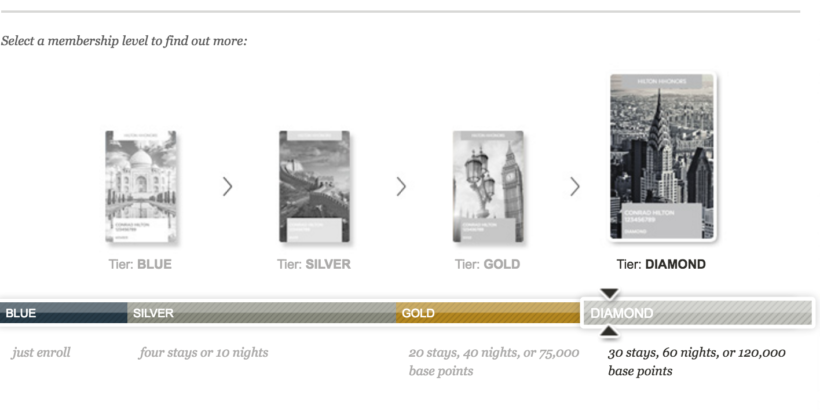
Task: Select the Blue tier Taj Mahal card
Action: tap(141, 187)
